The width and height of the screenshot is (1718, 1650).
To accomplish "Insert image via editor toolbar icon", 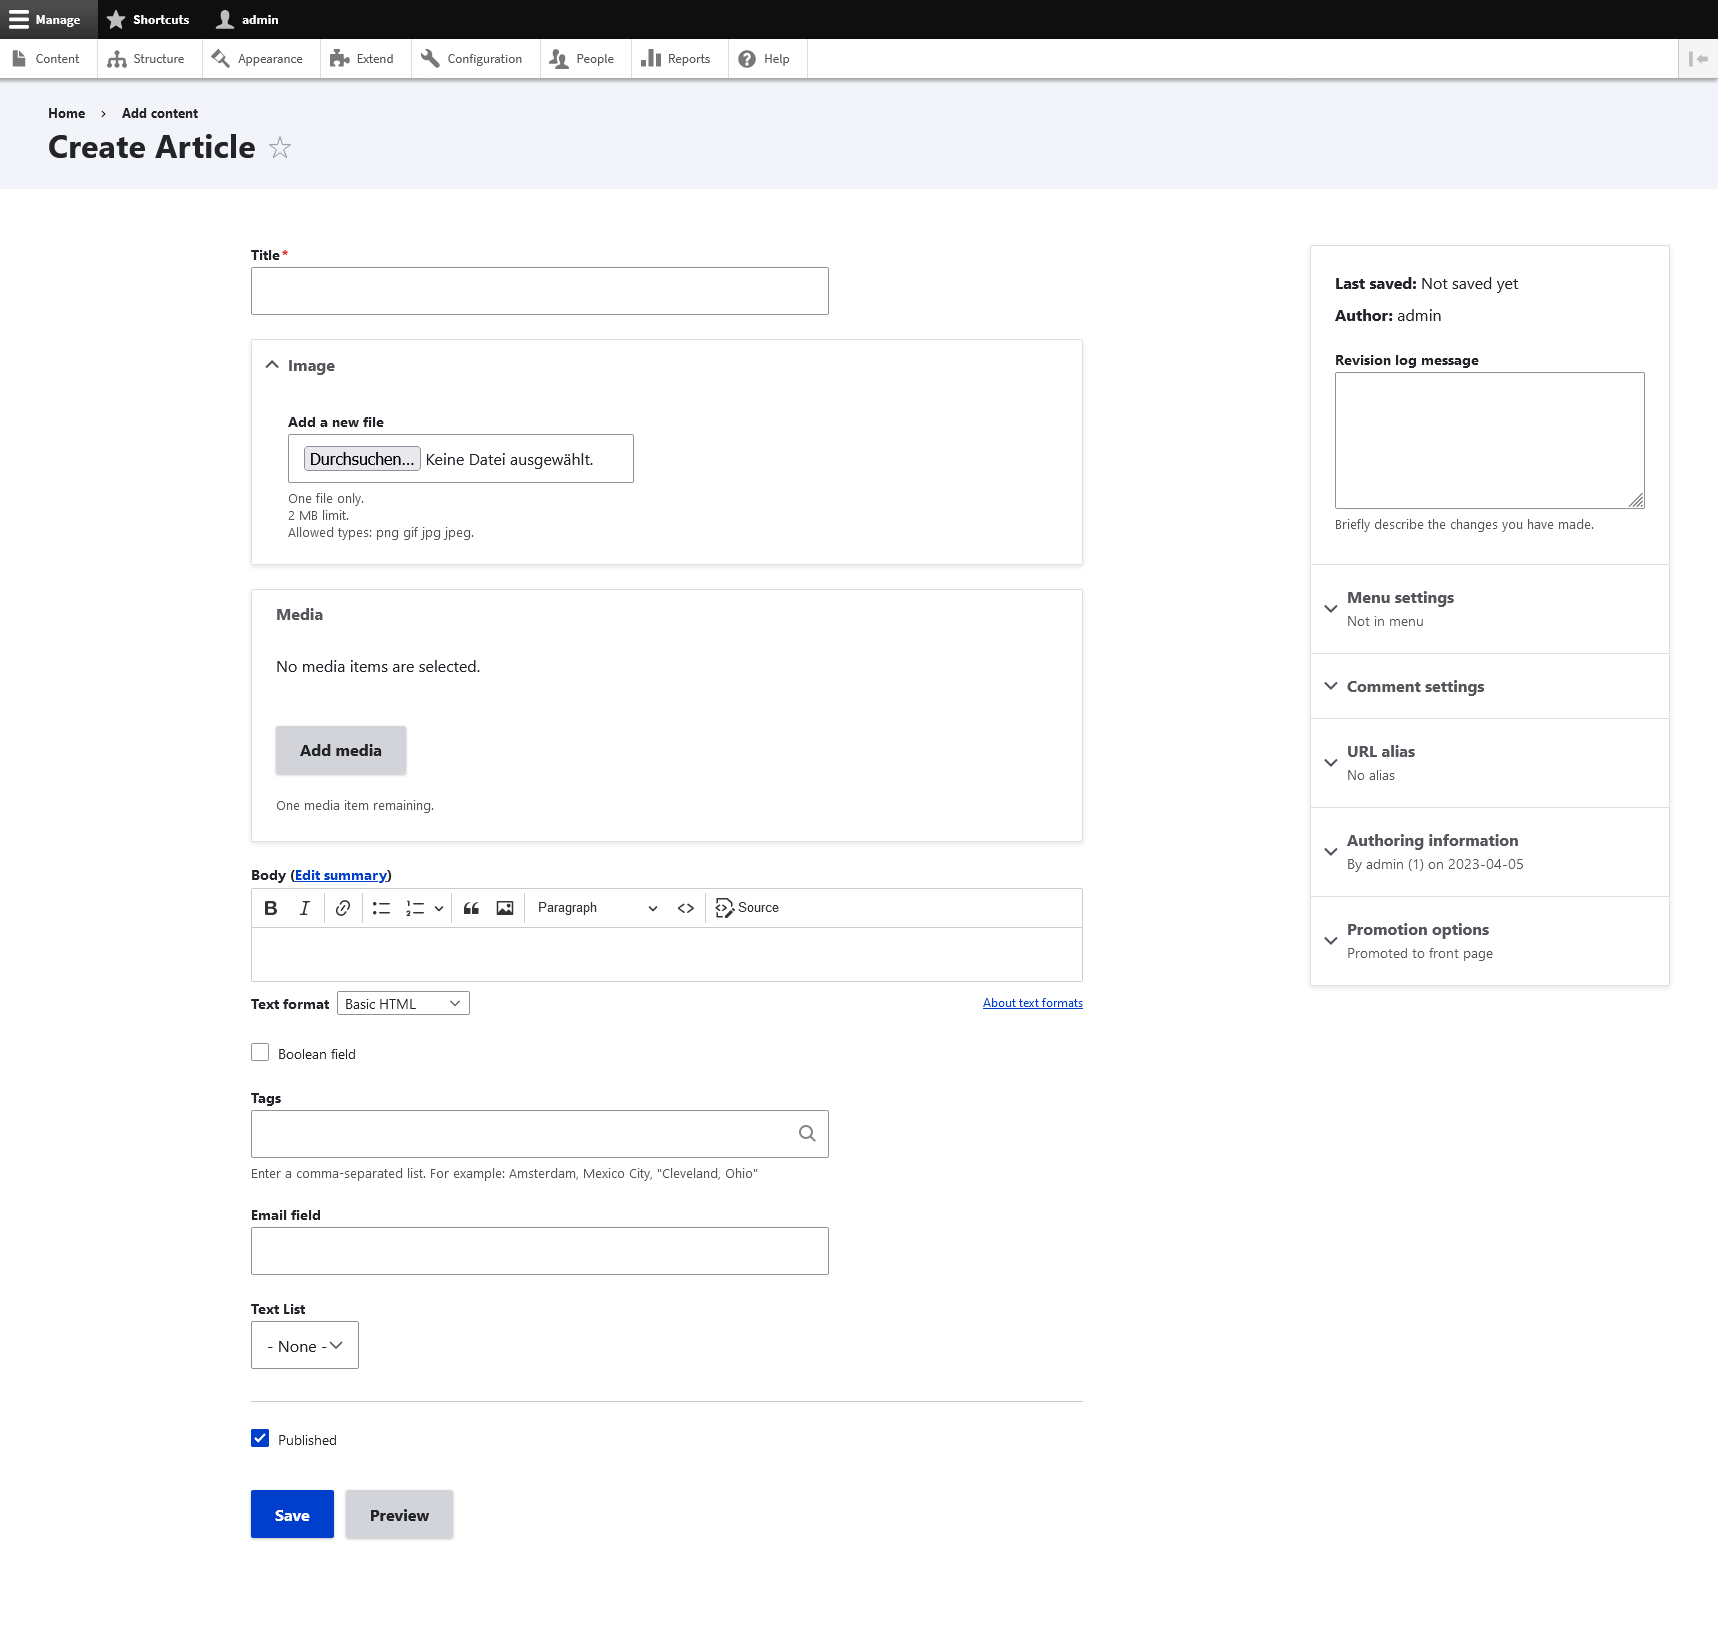I will click(505, 908).
